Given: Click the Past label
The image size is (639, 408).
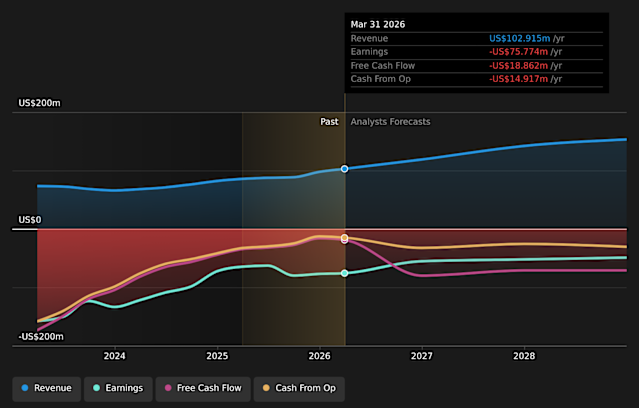Looking at the screenshot, I should pos(329,122).
